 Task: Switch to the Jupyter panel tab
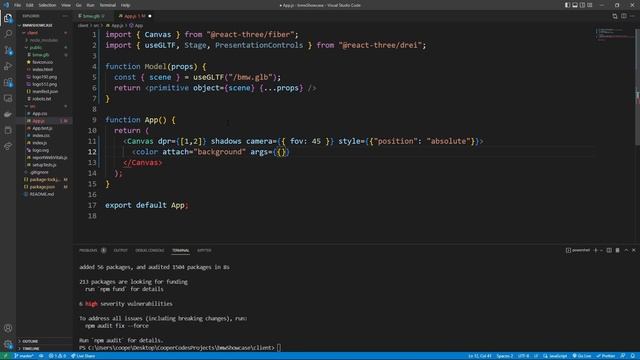(x=204, y=250)
